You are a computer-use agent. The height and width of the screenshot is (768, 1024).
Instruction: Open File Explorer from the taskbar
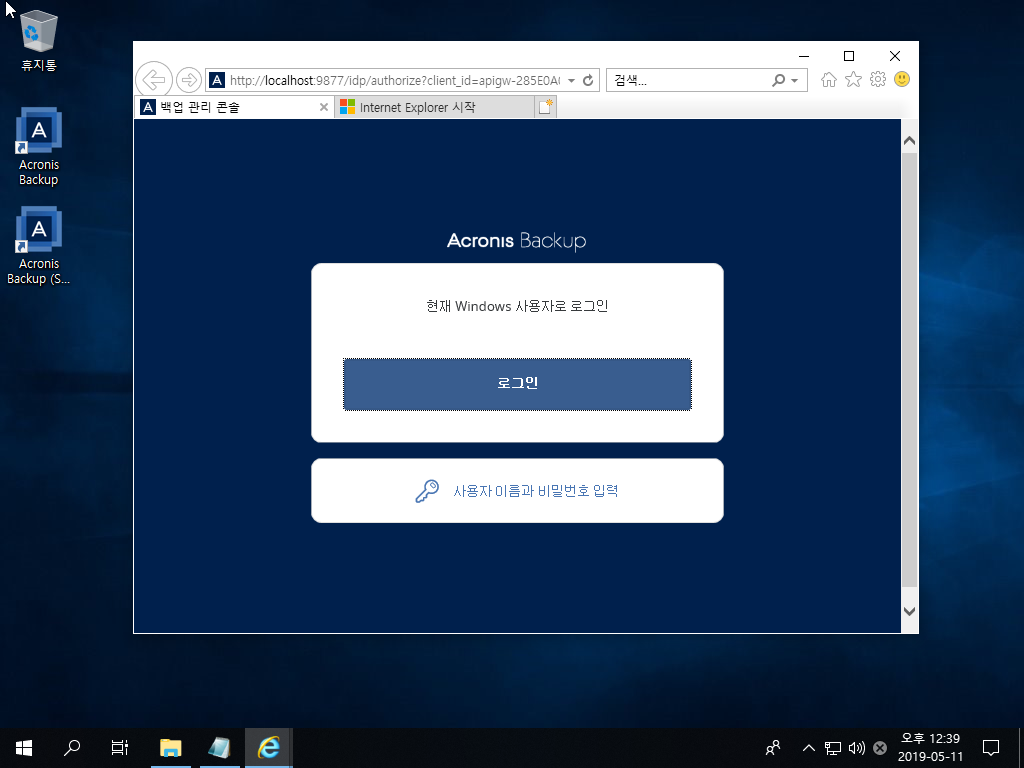pyautogui.click(x=170, y=748)
